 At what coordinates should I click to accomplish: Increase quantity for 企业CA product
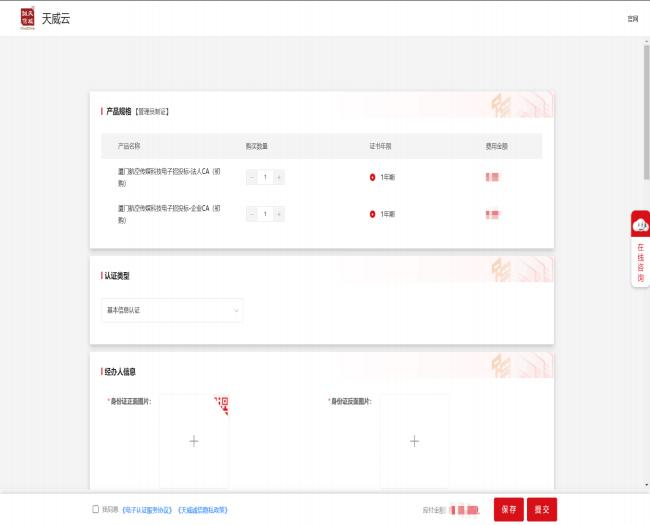[279, 214]
